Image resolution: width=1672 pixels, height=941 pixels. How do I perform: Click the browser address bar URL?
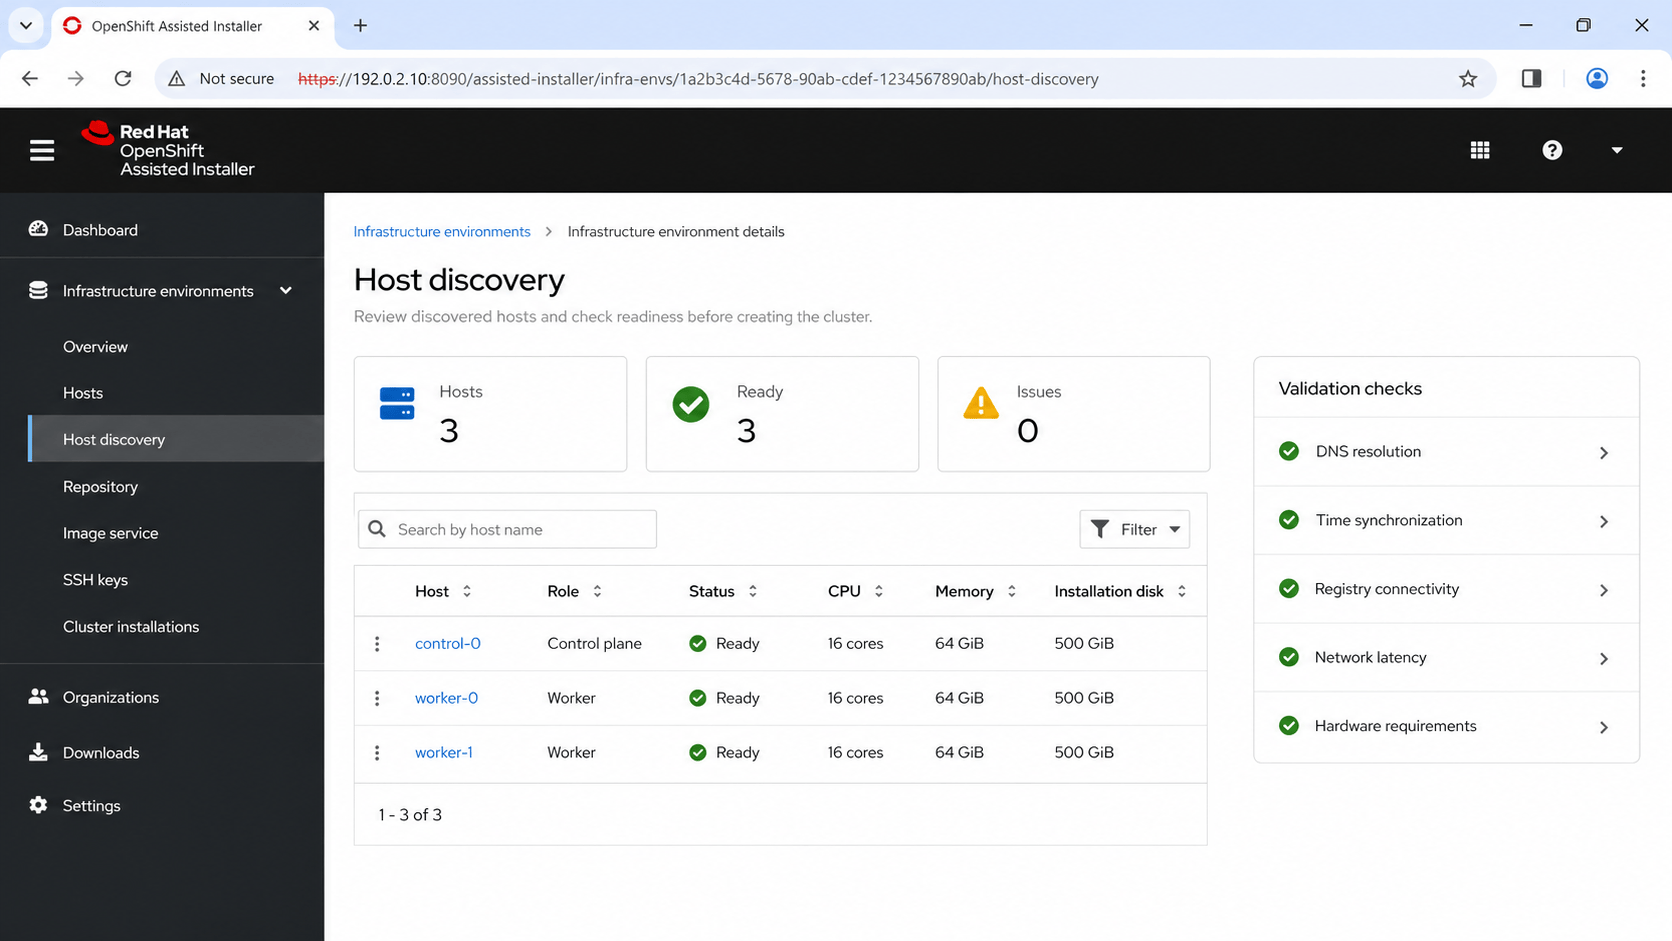[x=698, y=79]
